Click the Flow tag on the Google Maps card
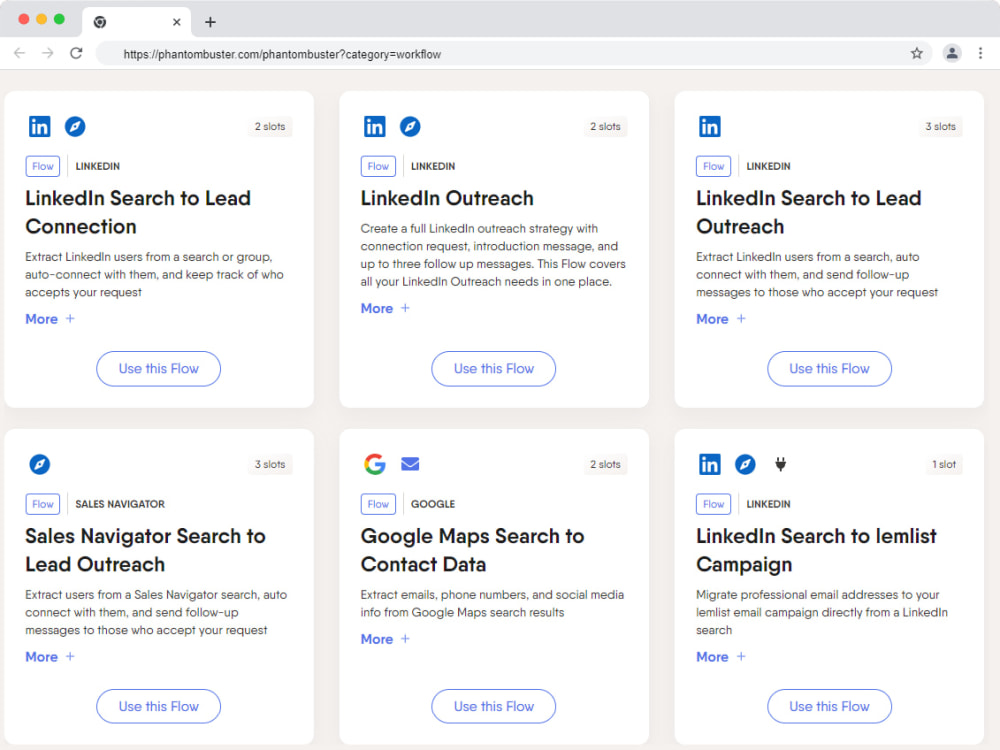This screenshot has height=750, width=1000. 378,504
